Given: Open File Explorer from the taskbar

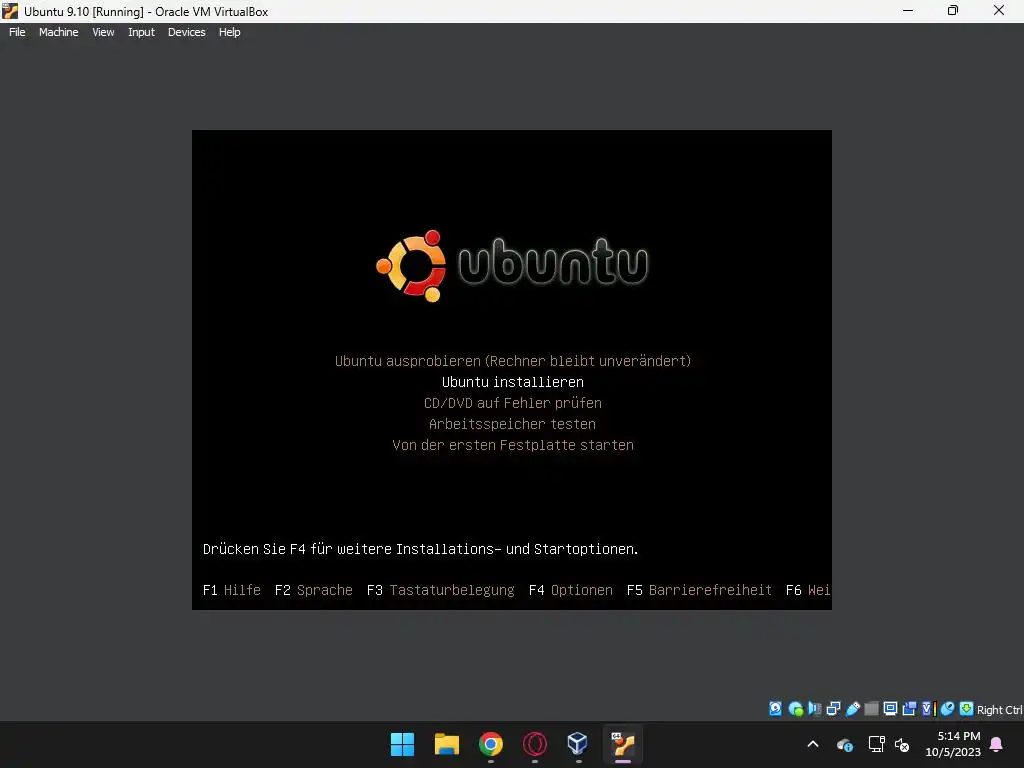Looking at the screenshot, I should [x=447, y=744].
